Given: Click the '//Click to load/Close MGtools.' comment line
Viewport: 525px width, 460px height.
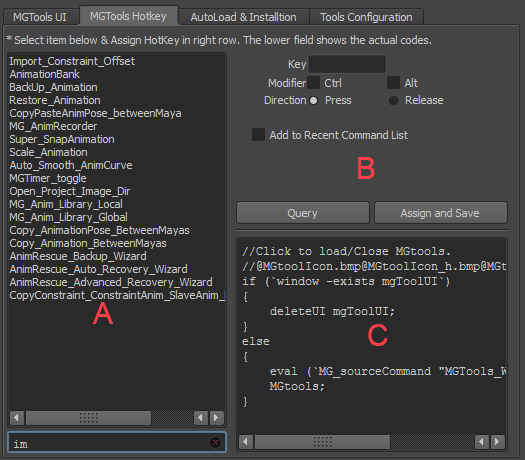Looking at the screenshot, I should point(347,251).
